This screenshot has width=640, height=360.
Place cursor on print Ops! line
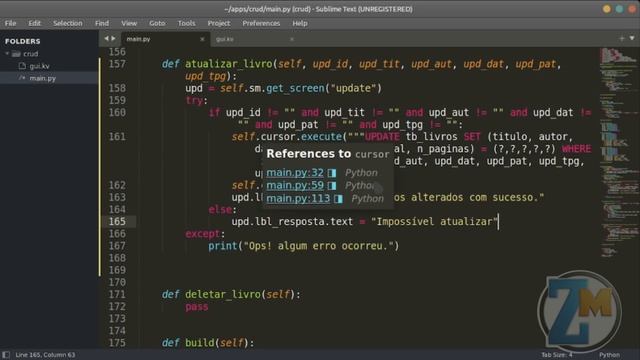point(304,246)
